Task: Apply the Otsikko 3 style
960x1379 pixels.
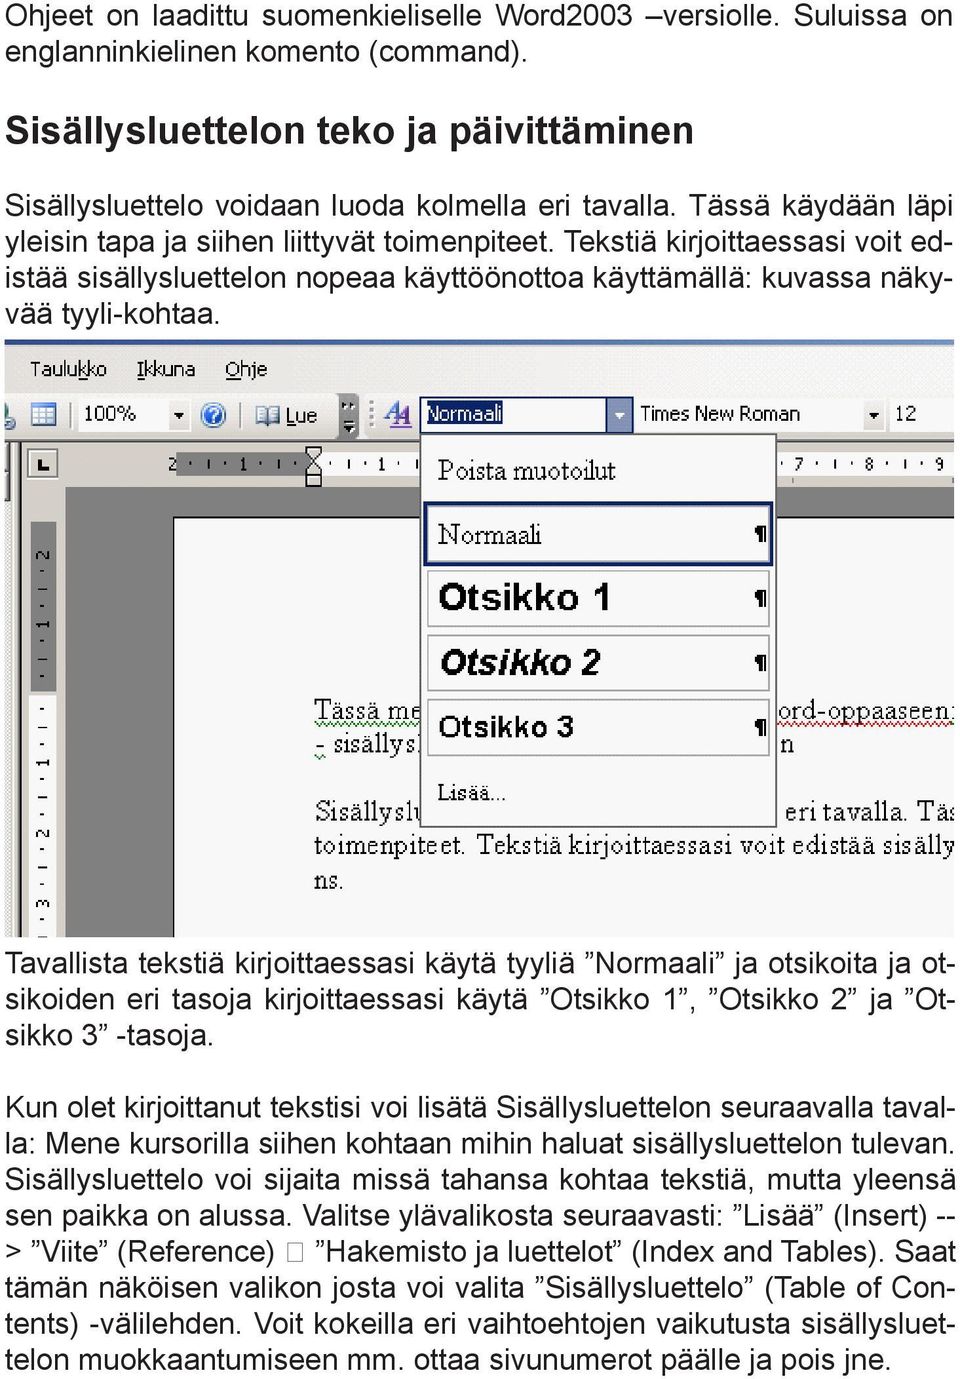Action: coord(598,726)
